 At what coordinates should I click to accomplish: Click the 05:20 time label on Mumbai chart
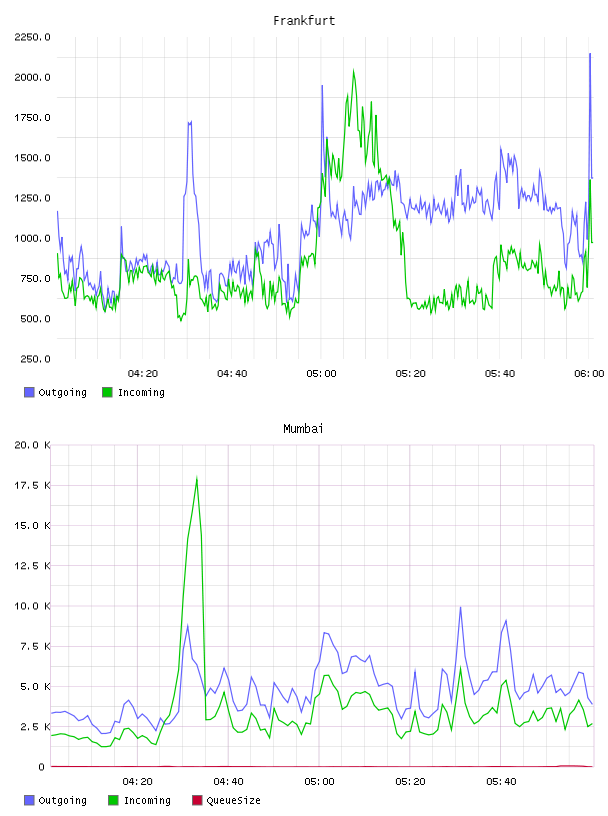[x=410, y=782]
